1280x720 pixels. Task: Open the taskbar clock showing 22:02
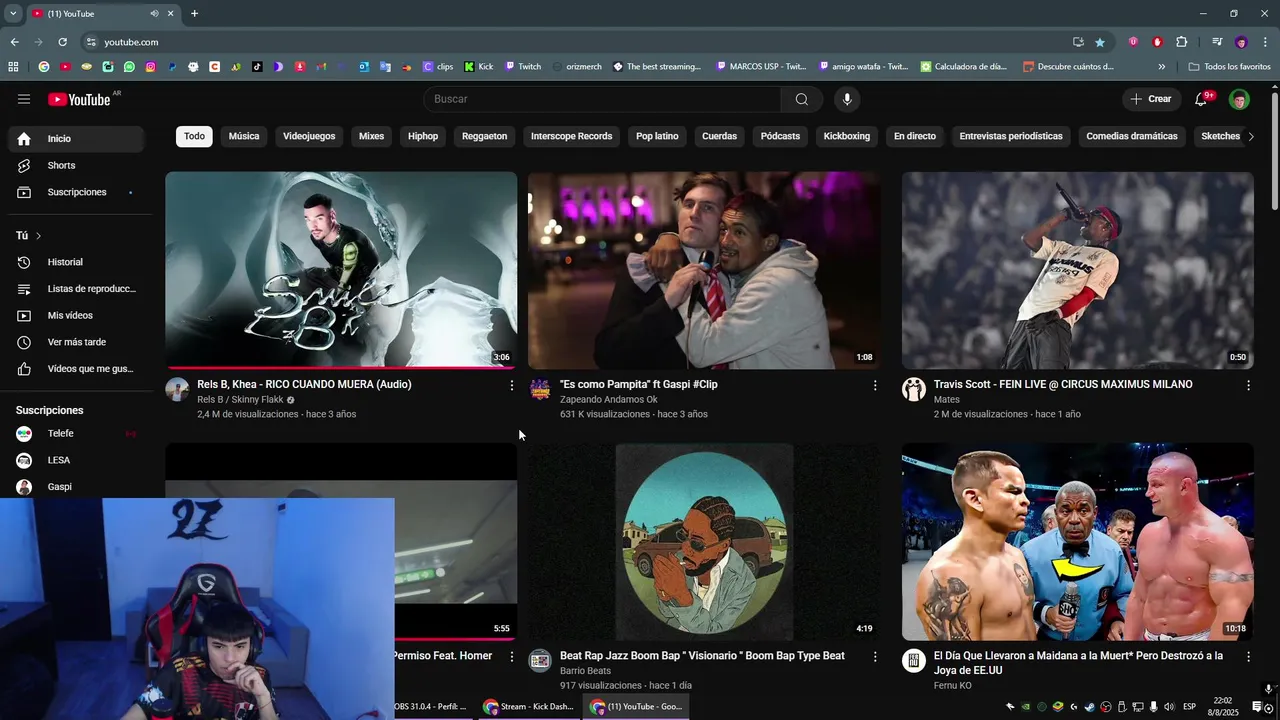click(1223, 707)
